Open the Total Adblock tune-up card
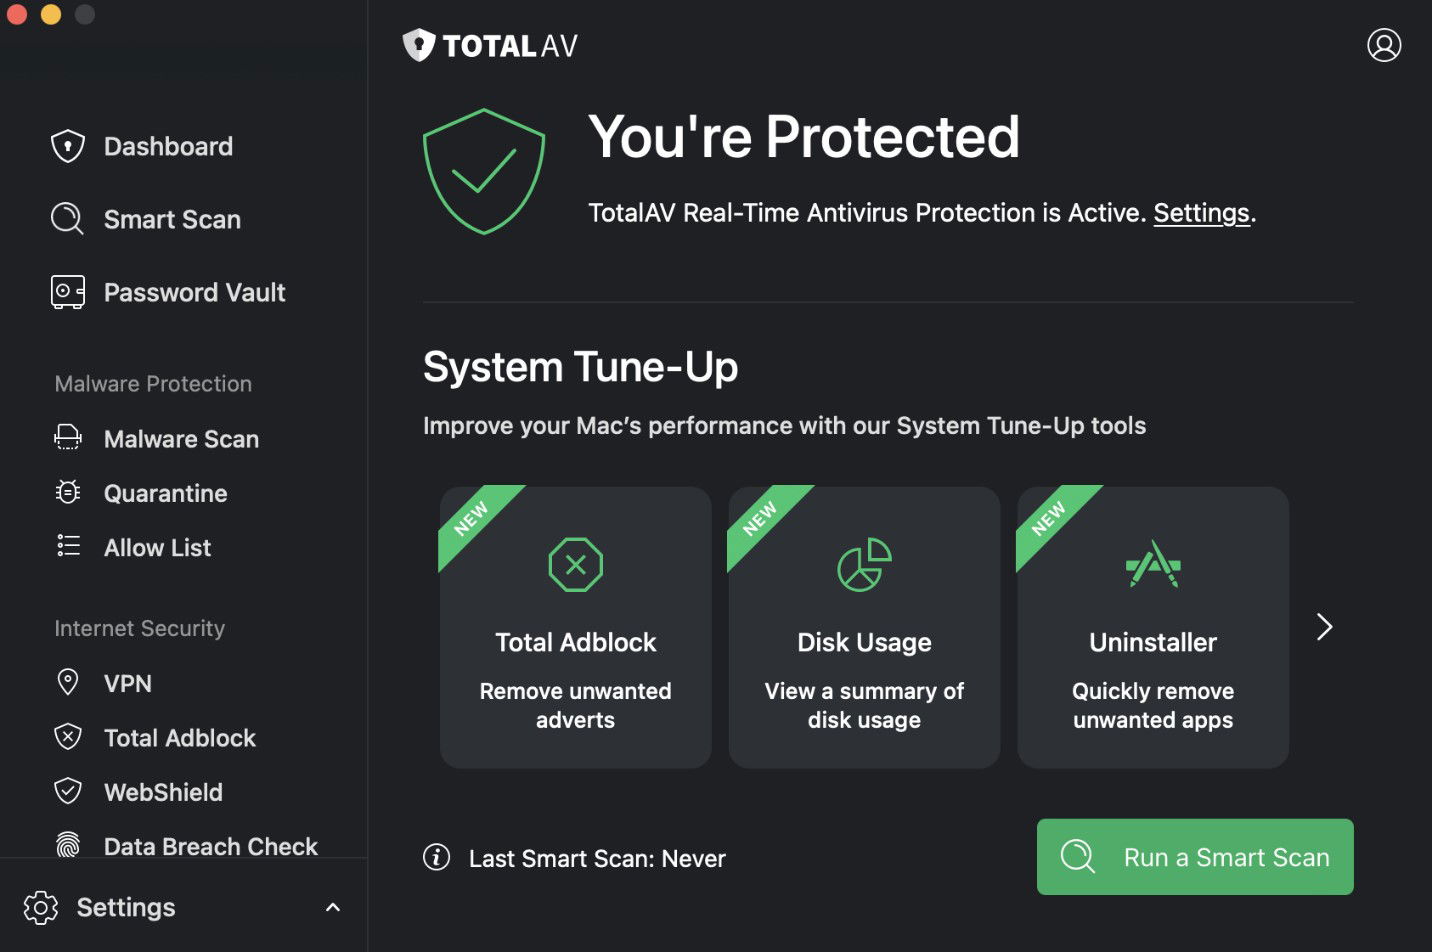Image resolution: width=1432 pixels, height=952 pixels. [x=575, y=627]
